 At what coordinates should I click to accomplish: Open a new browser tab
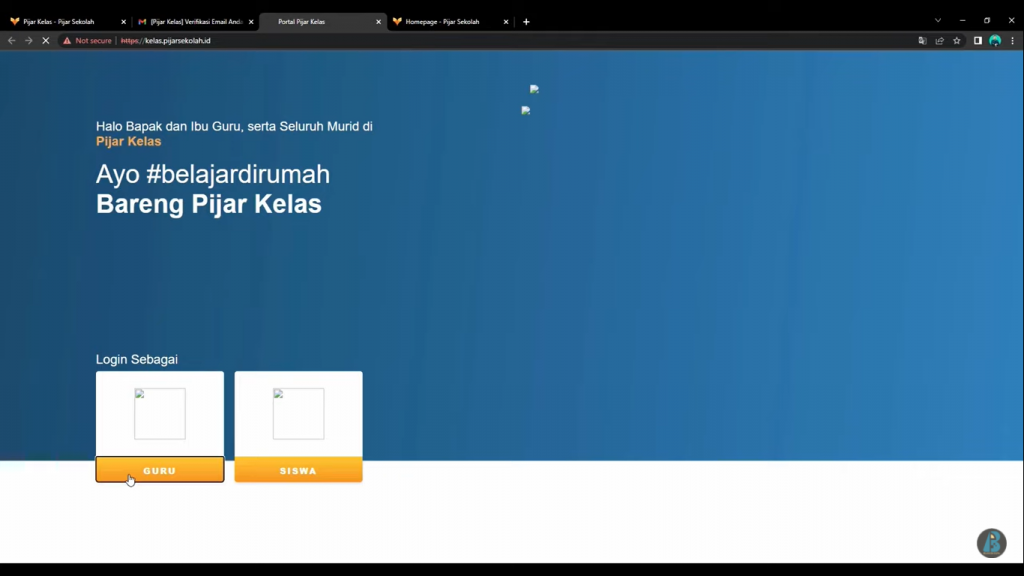526,21
